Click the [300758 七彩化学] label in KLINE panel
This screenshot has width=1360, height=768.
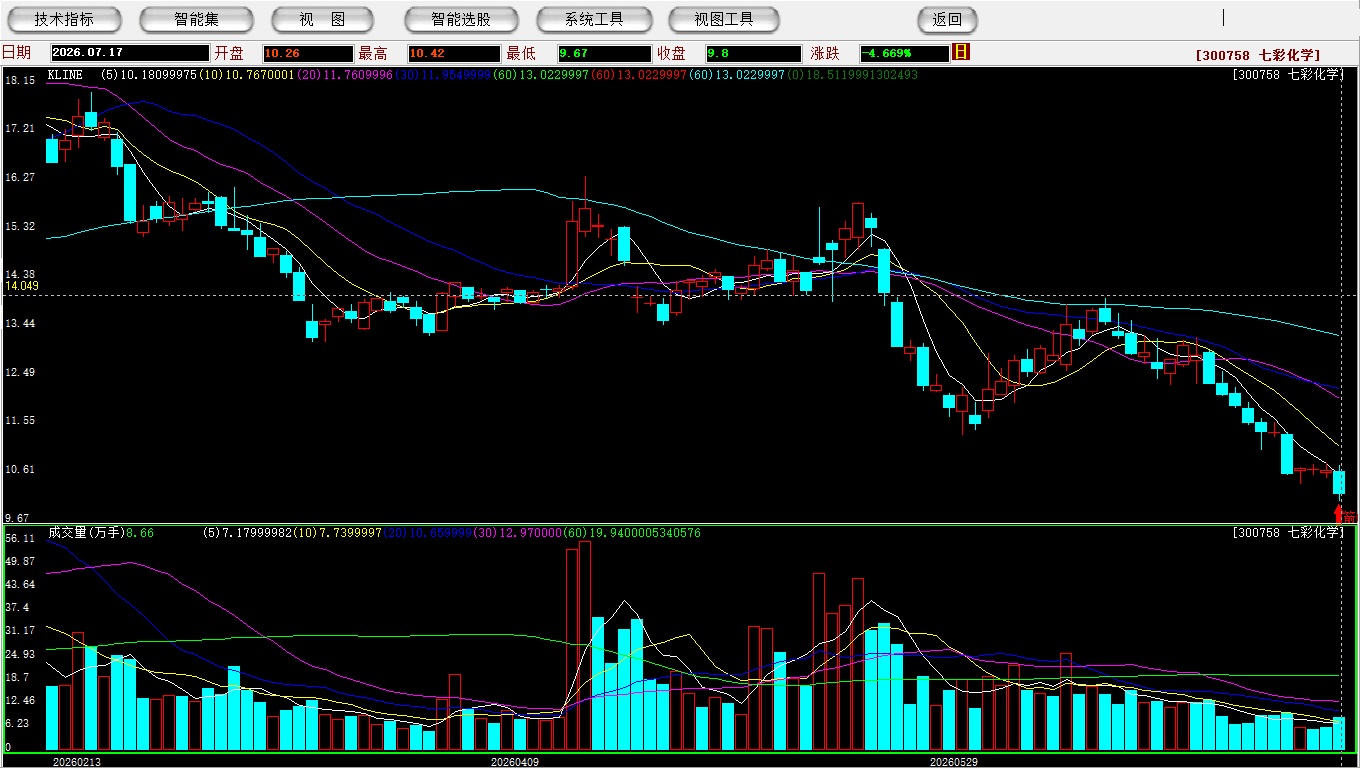pyautogui.click(x=1287, y=75)
